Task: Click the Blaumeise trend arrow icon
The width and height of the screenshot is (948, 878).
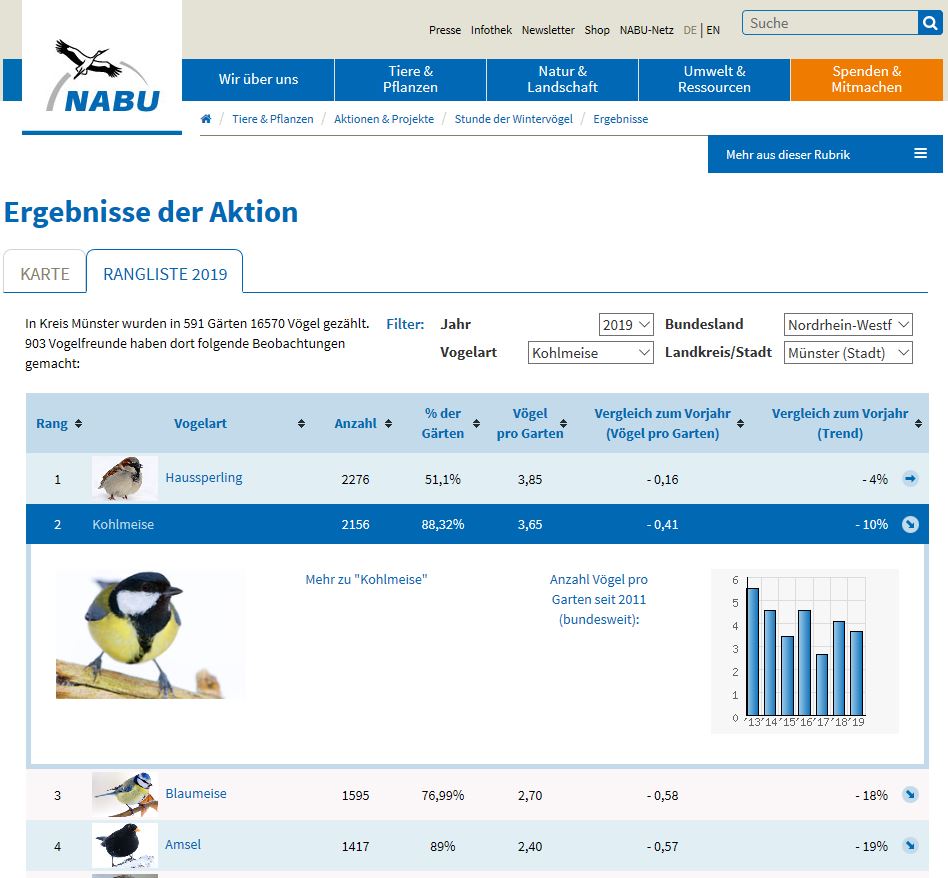Action: point(910,795)
